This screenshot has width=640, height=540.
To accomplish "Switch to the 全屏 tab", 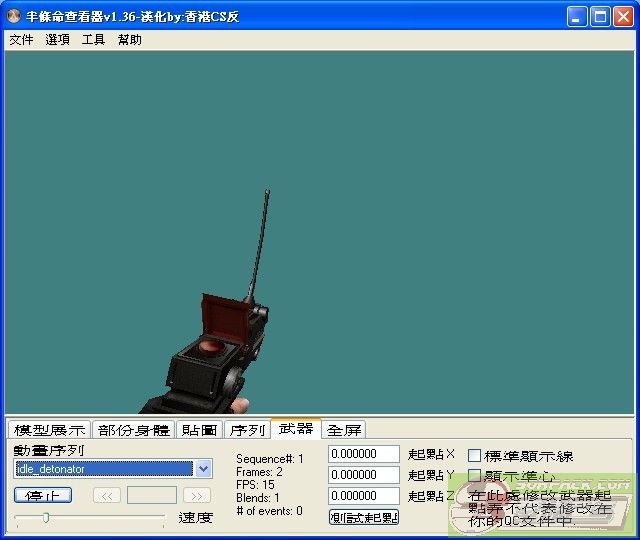I will [344, 430].
